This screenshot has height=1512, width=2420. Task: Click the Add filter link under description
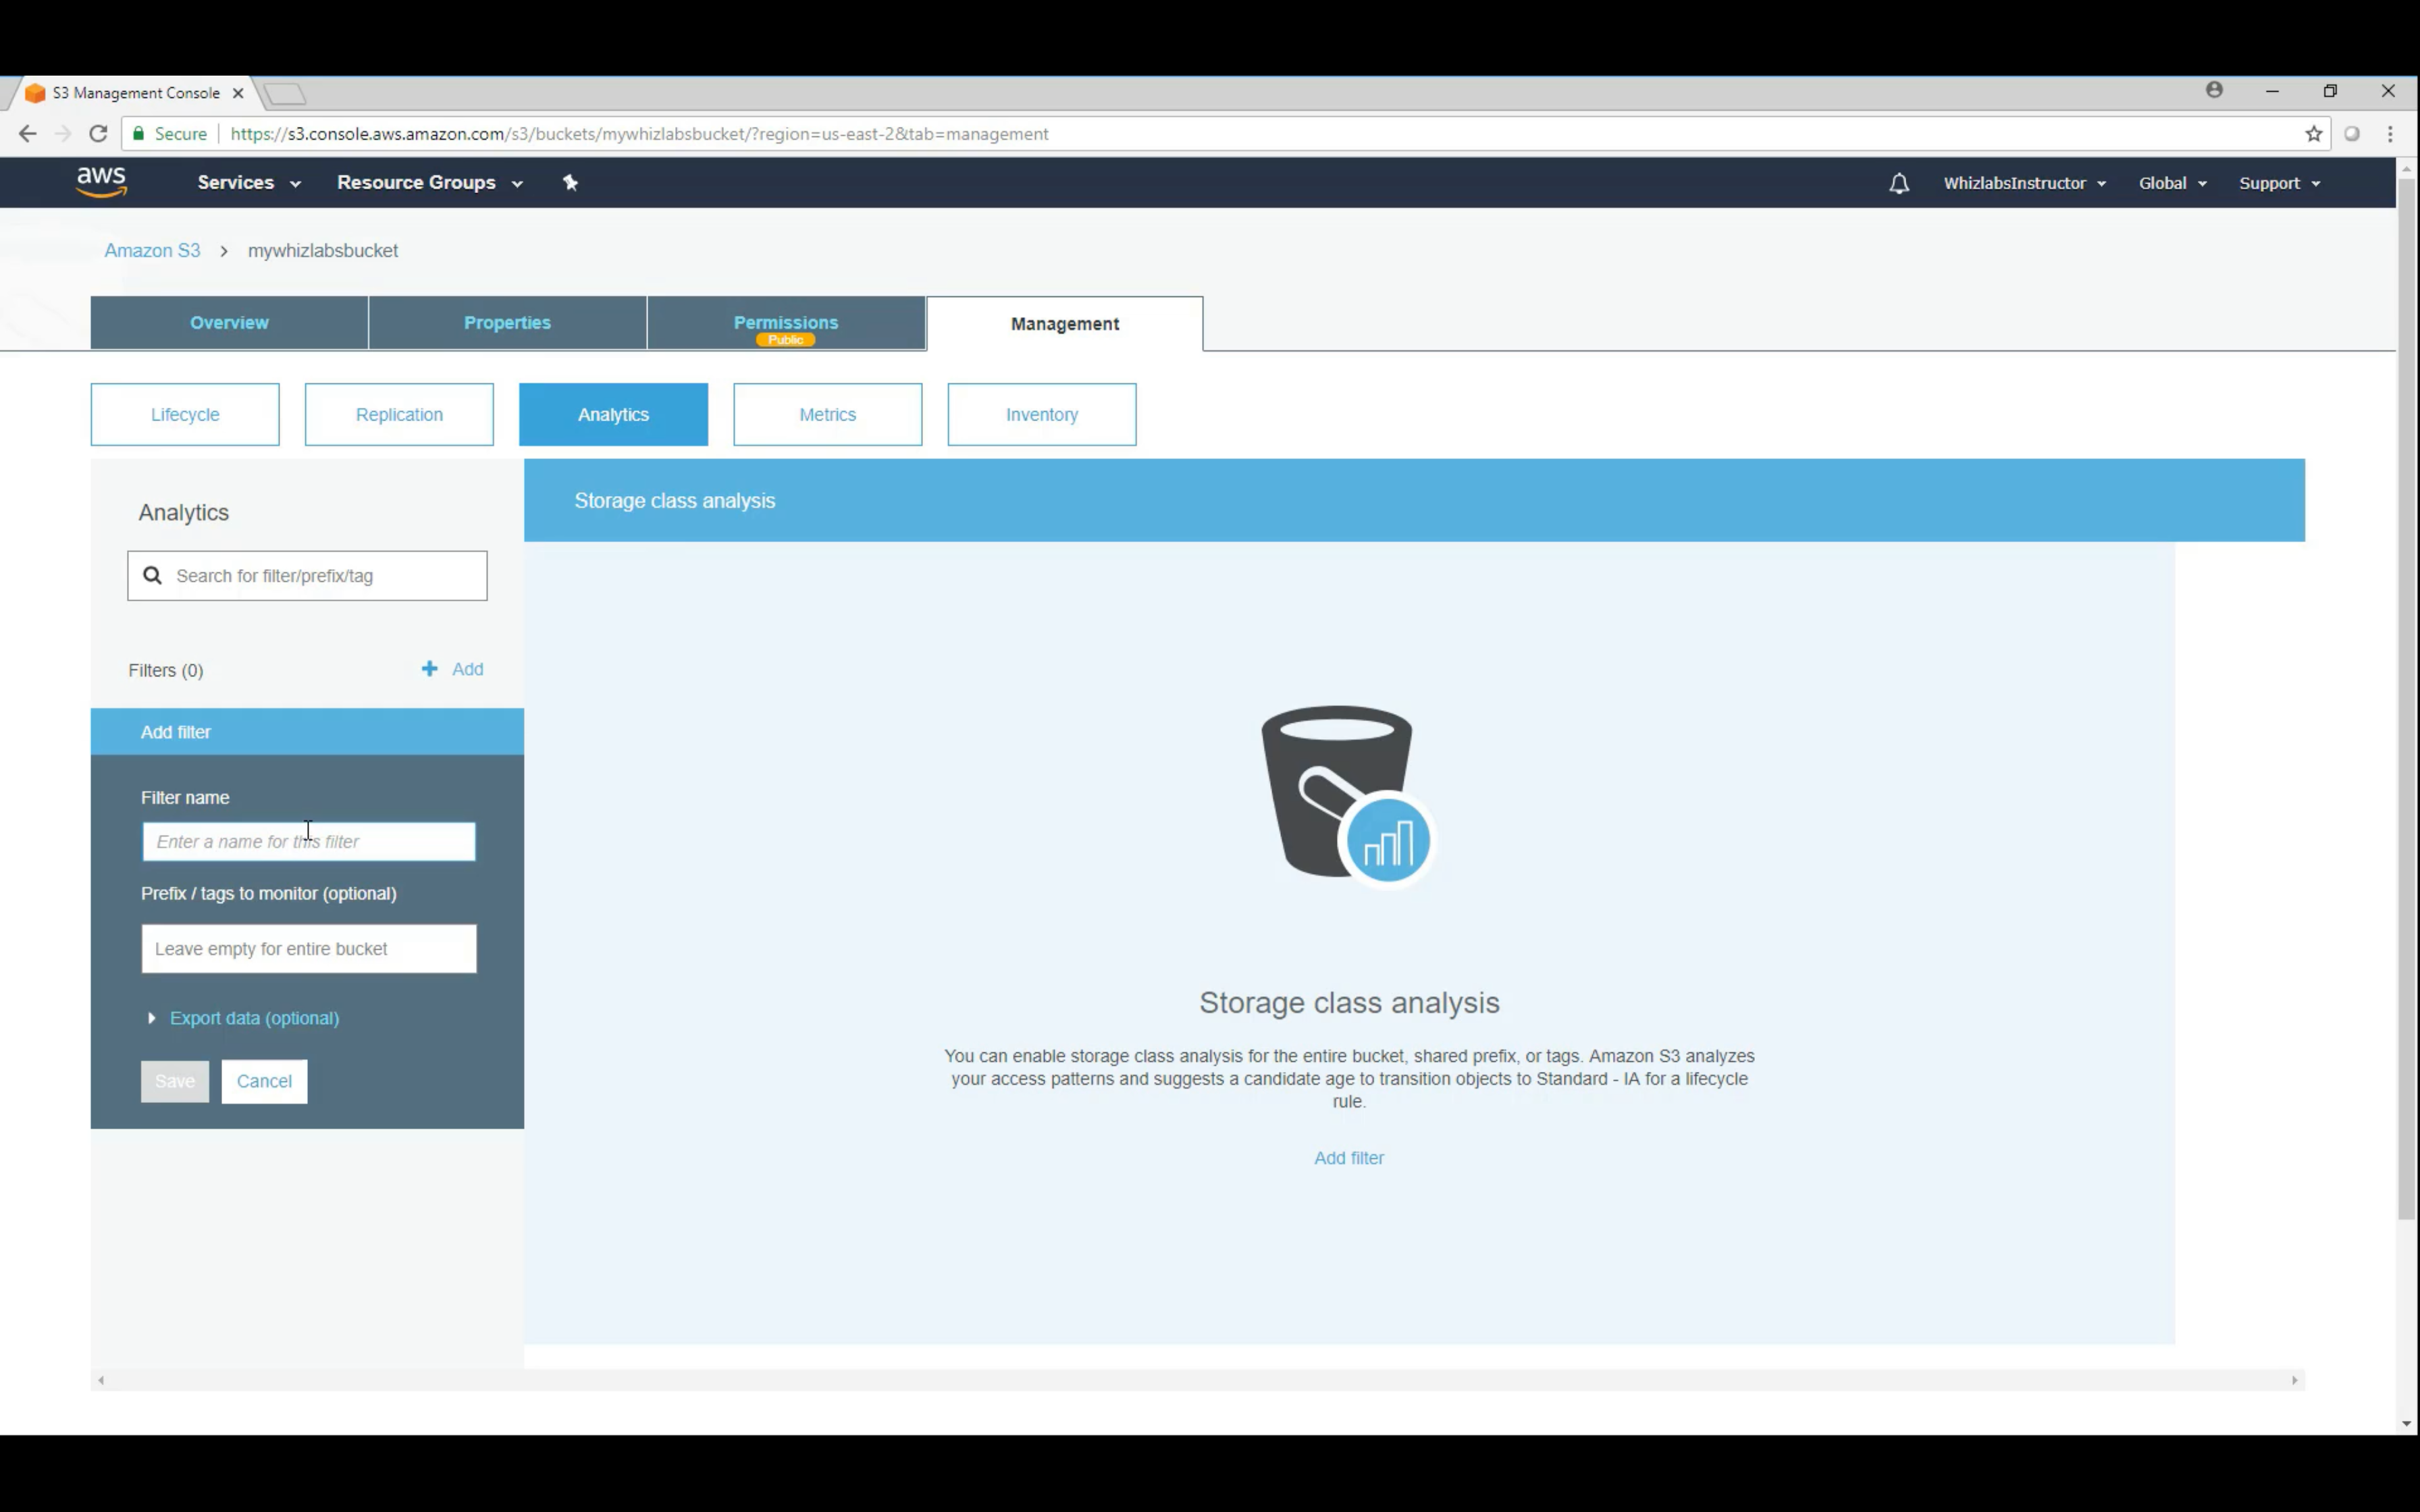pos(1348,1158)
